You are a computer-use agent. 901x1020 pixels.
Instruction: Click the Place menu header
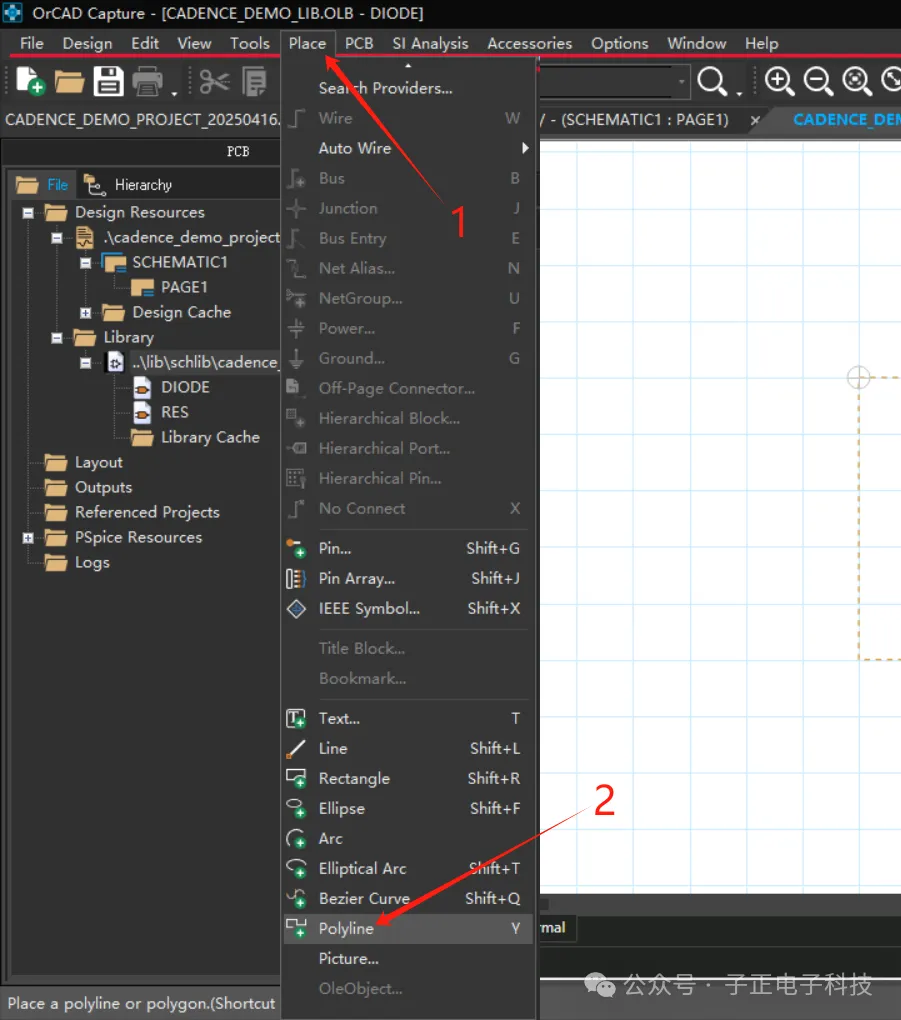(x=307, y=44)
